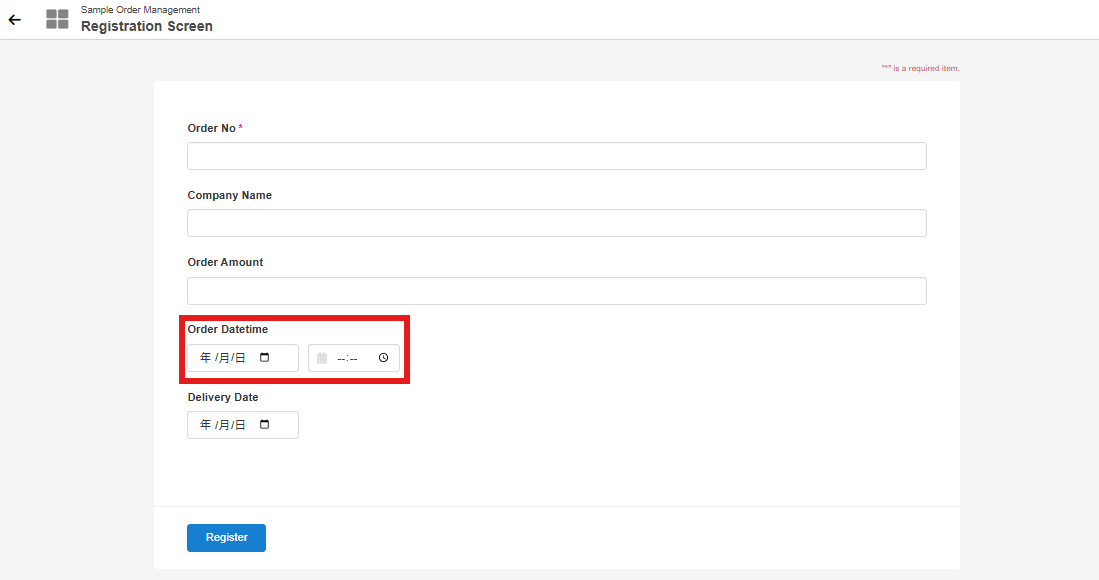Screen dimensions: 1099x580
Task: Focus the Order Amount input field
Action: (557, 291)
